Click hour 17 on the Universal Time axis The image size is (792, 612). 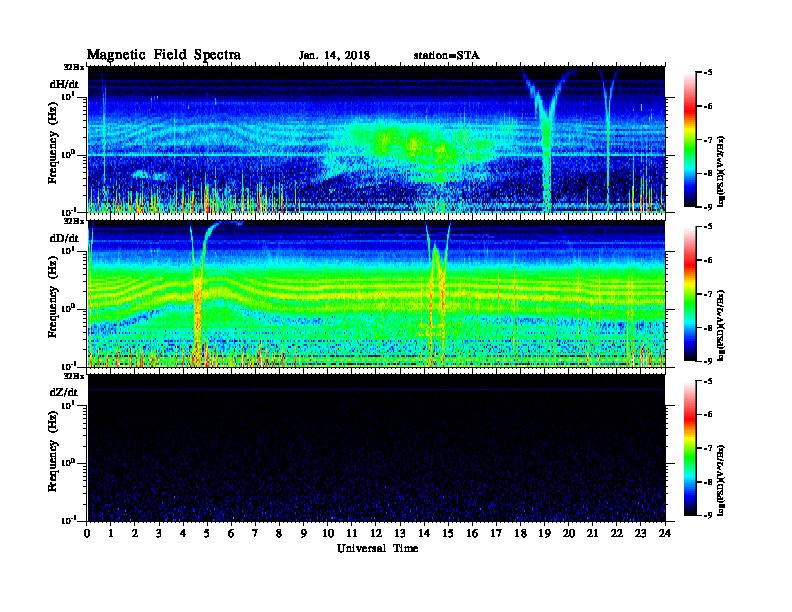tap(496, 534)
